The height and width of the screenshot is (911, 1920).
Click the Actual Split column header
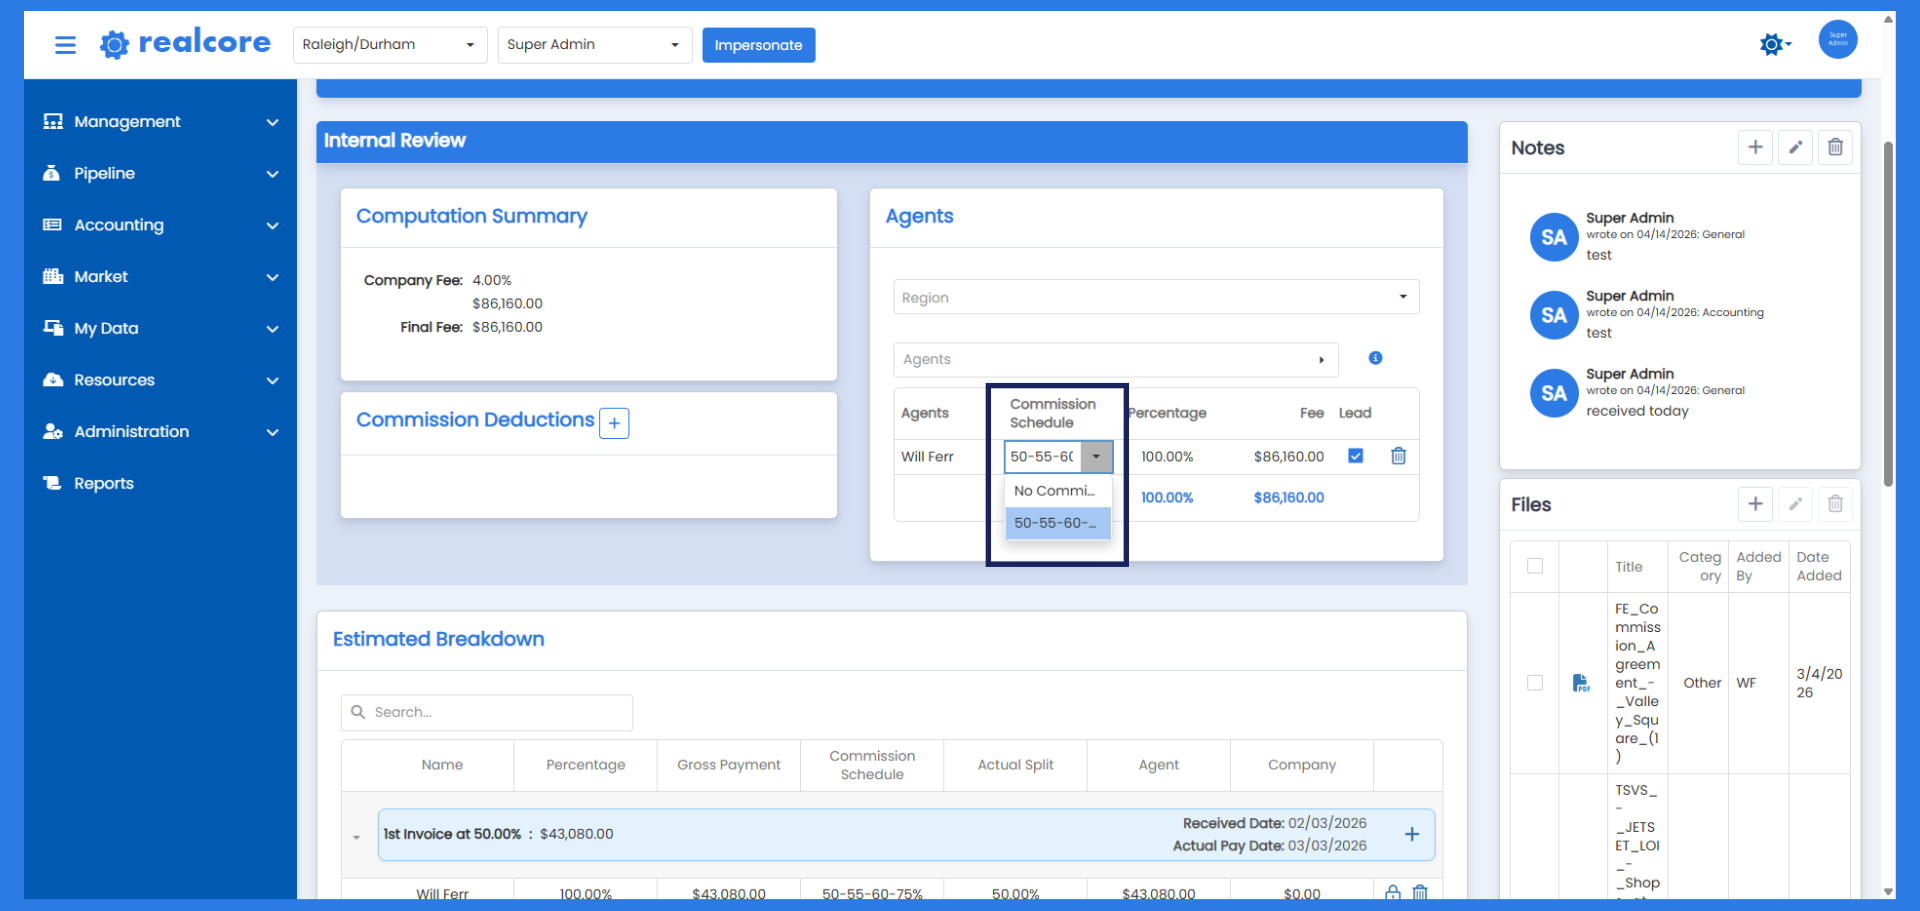1015,765
